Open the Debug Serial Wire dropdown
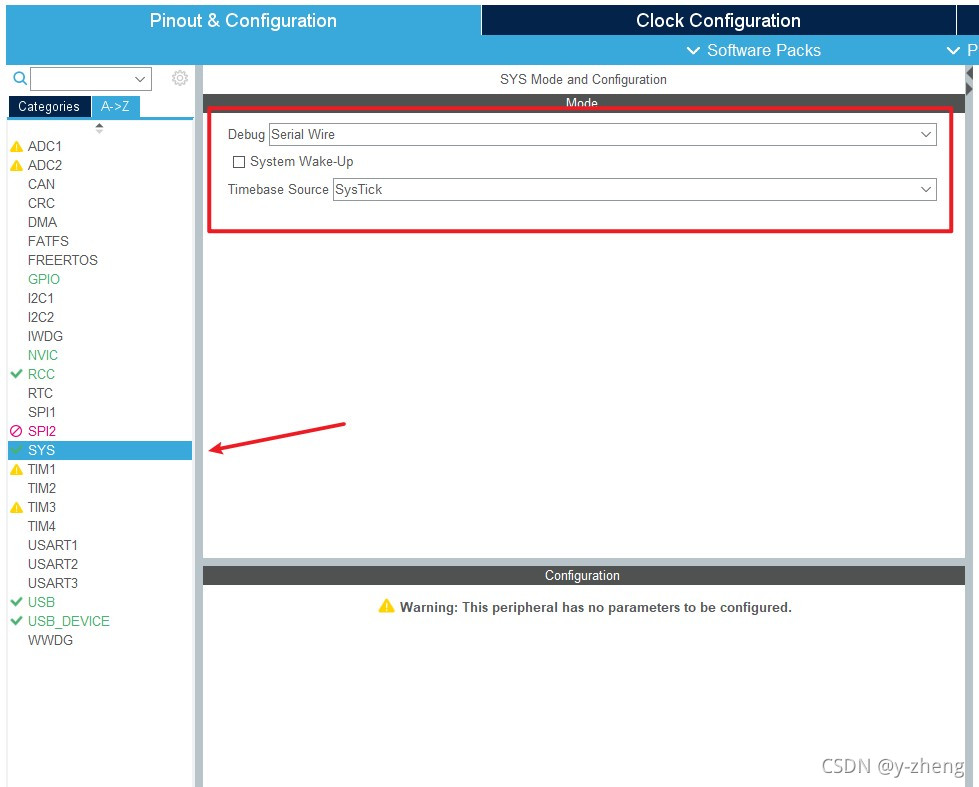The width and height of the screenshot is (979, 787). pyautogui.click(x=603, y=134)
